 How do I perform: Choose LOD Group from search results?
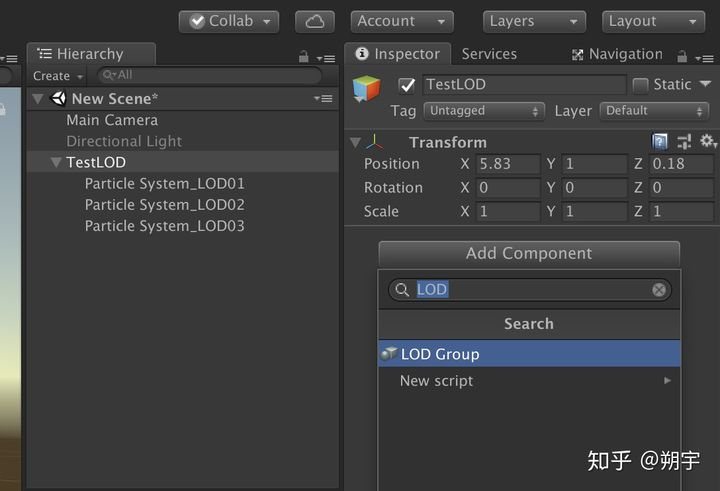529,354
